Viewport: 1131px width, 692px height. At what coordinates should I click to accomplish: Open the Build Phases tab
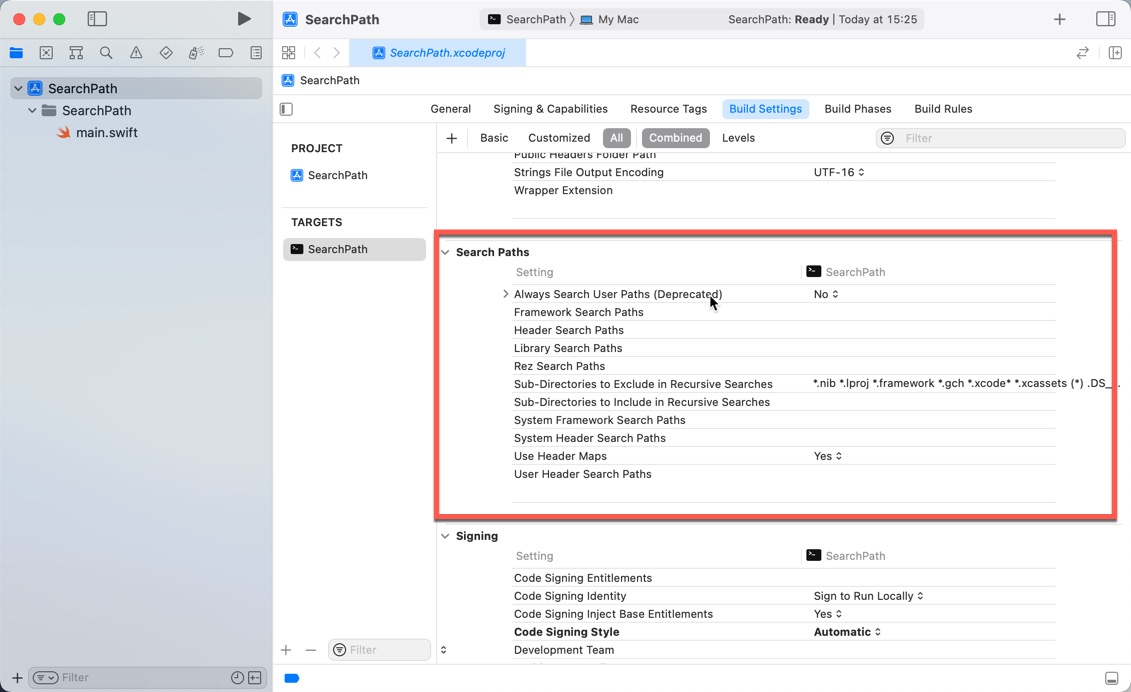click(x=858, y=109)
